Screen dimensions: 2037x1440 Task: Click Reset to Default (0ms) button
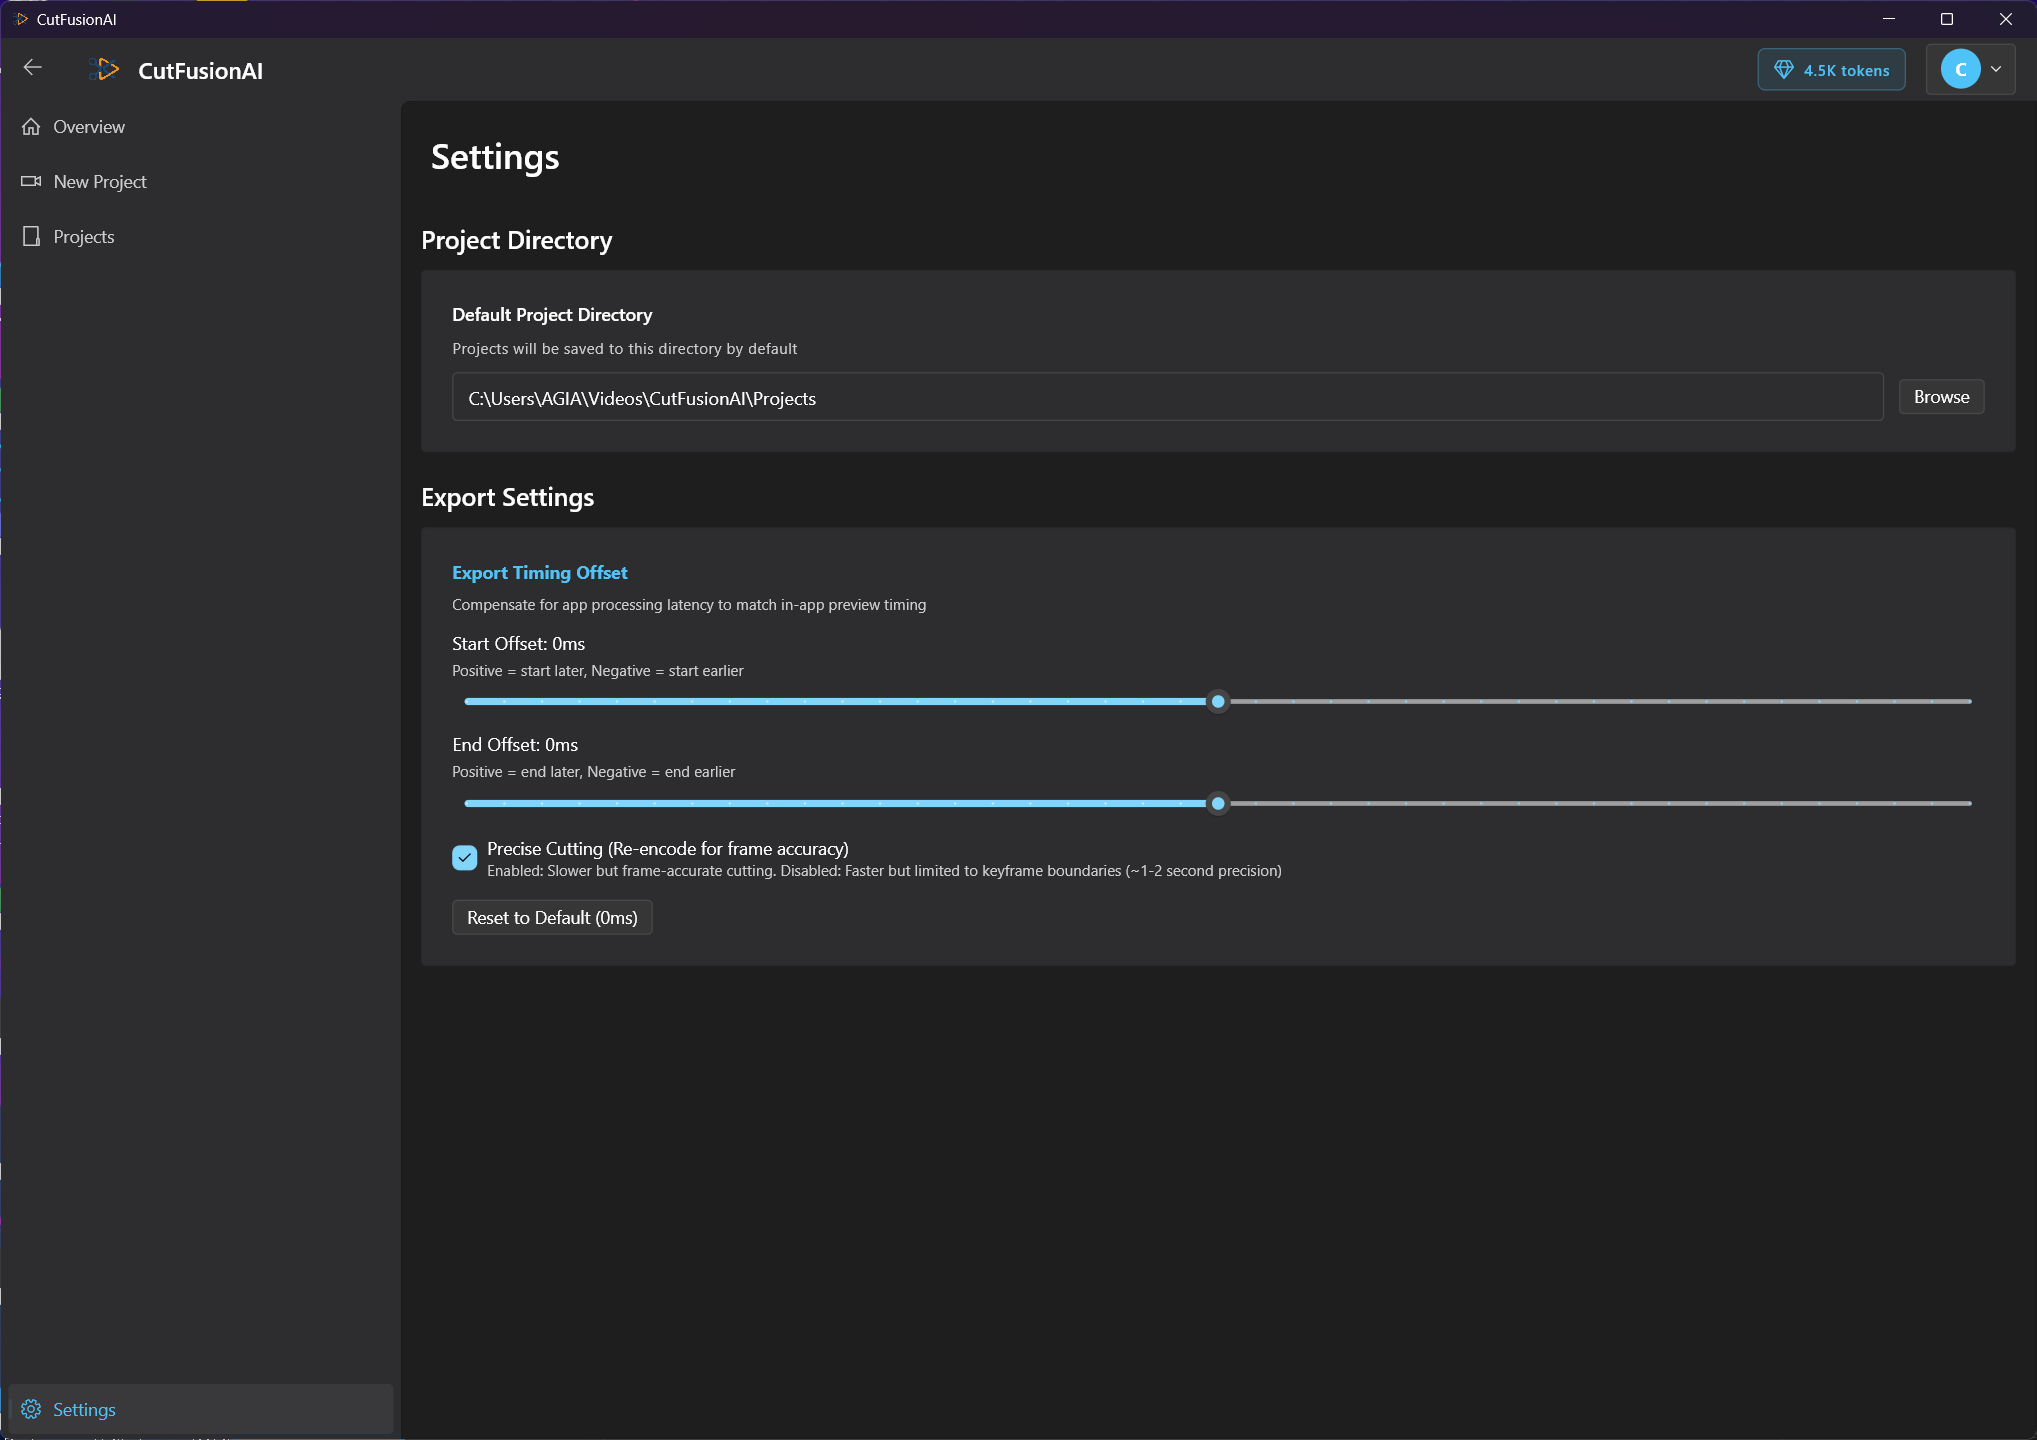pyautogui.click(x=552, y=918)
